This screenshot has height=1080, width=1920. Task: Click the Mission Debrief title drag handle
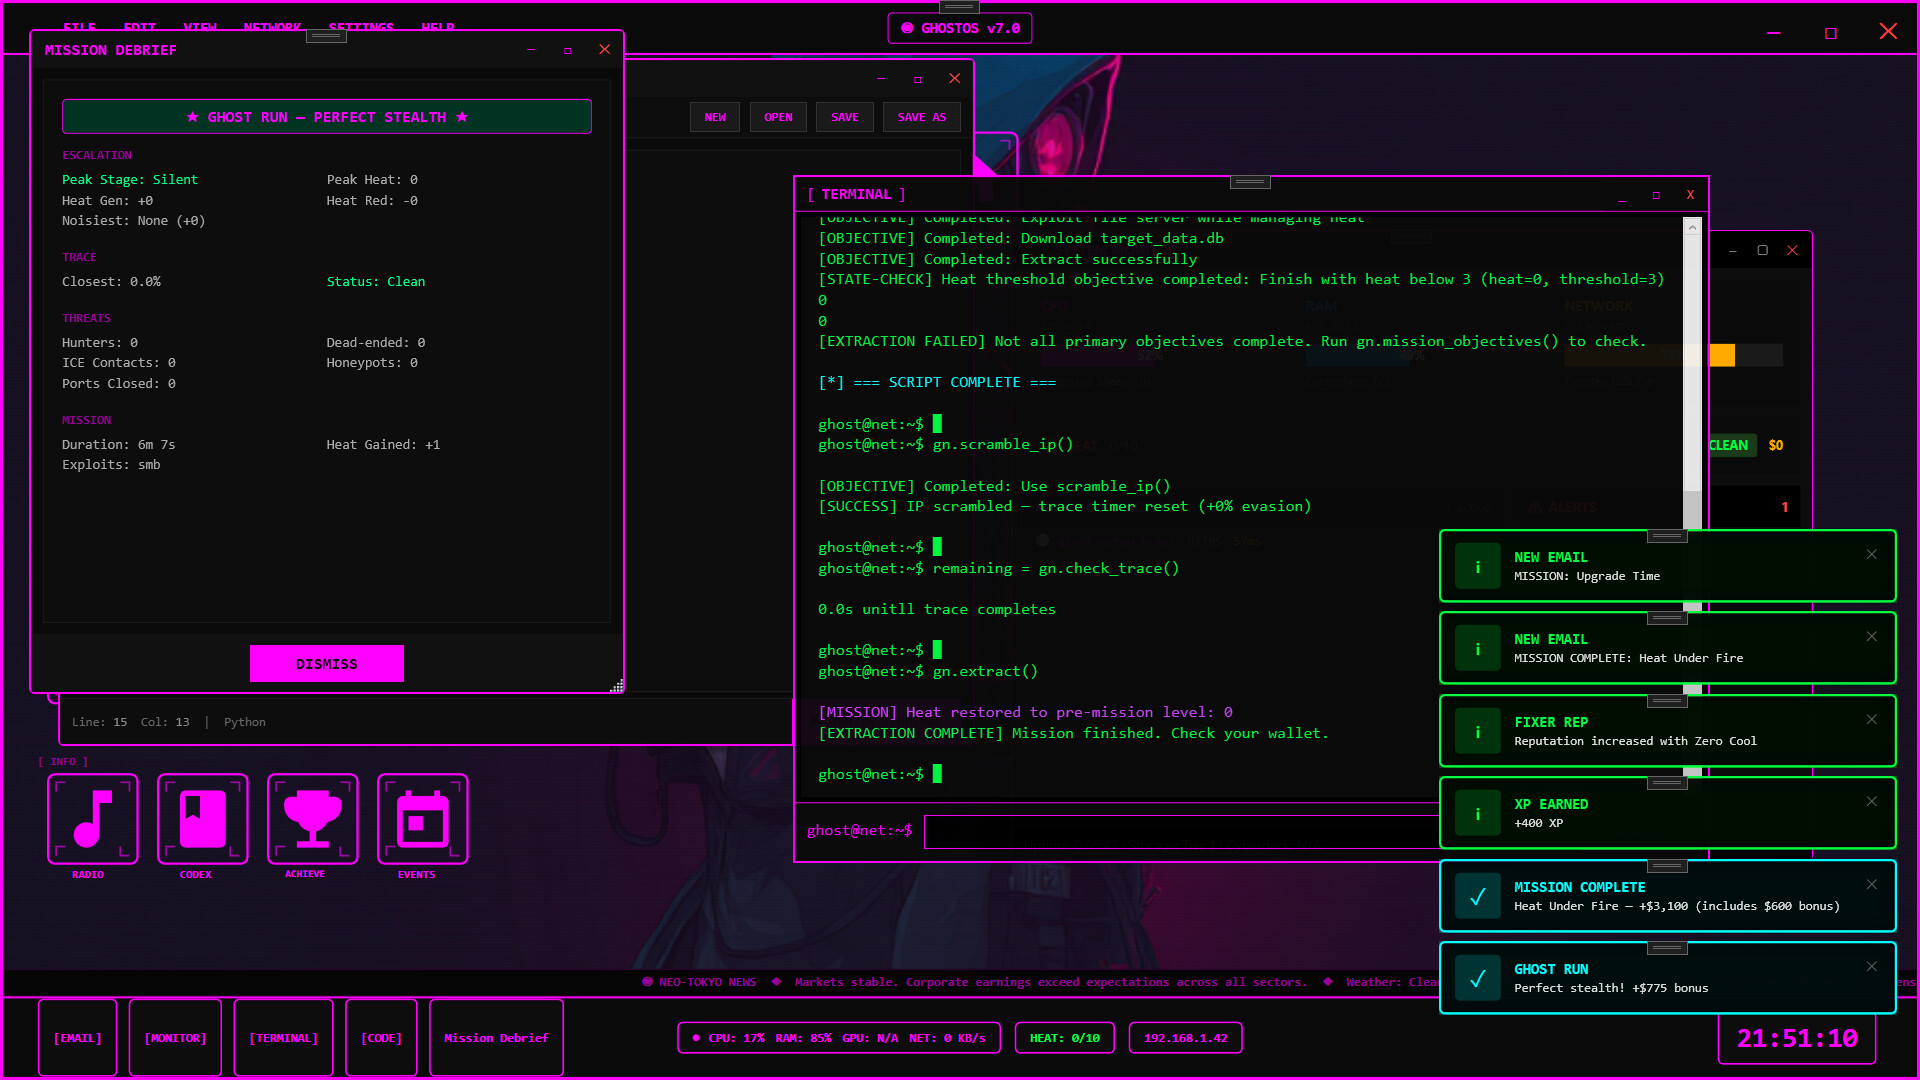pyautogui.click(x=326, y=36)
